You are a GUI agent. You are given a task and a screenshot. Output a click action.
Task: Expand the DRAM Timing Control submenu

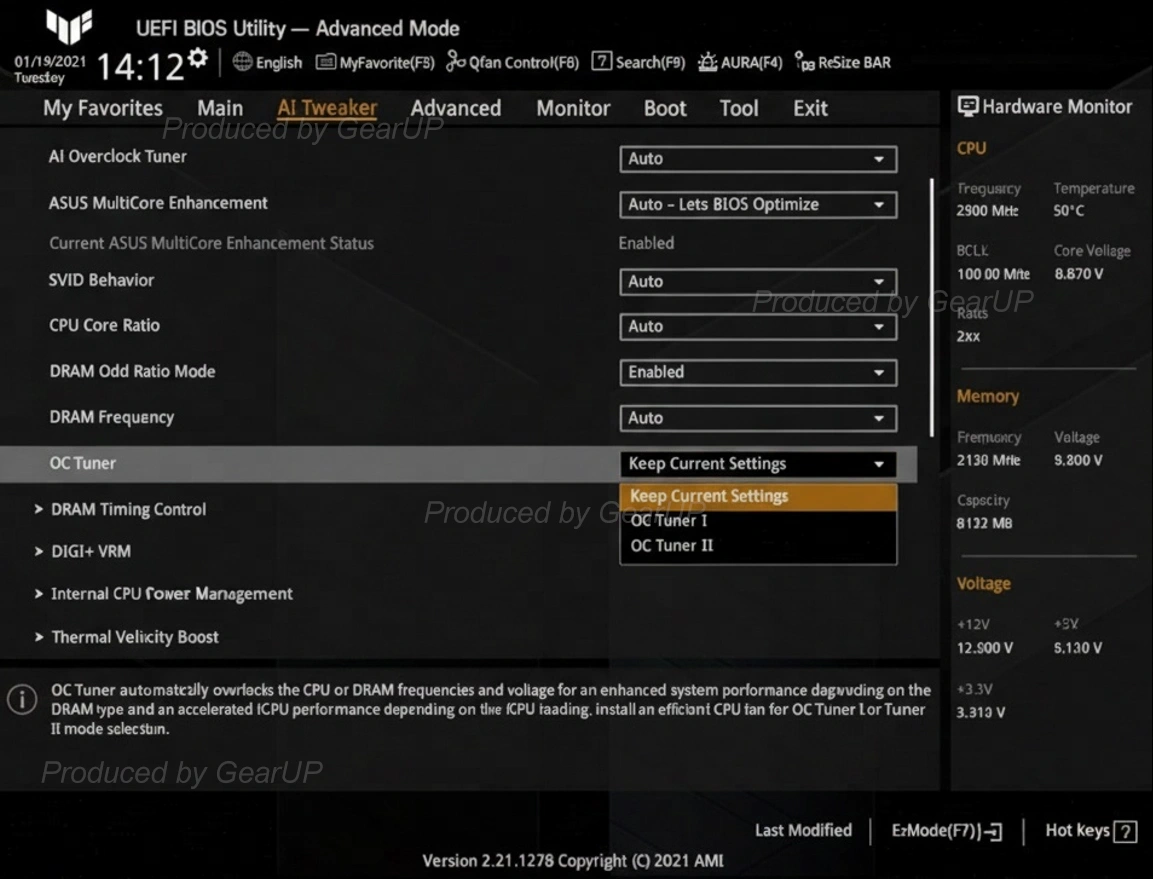click(121, 509)
